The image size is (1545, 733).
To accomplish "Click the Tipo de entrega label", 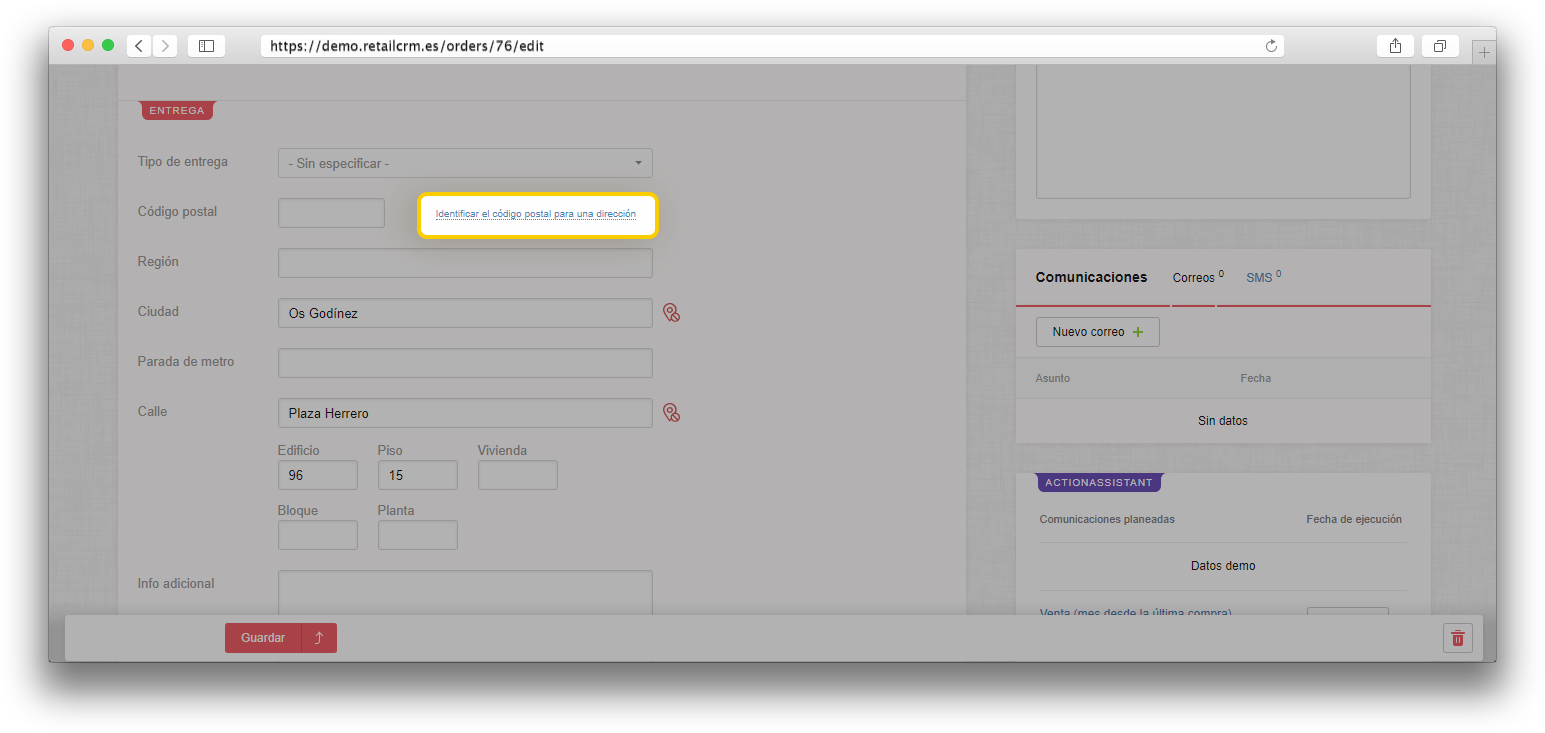I will pyautogui.click(x=182, y=161).
